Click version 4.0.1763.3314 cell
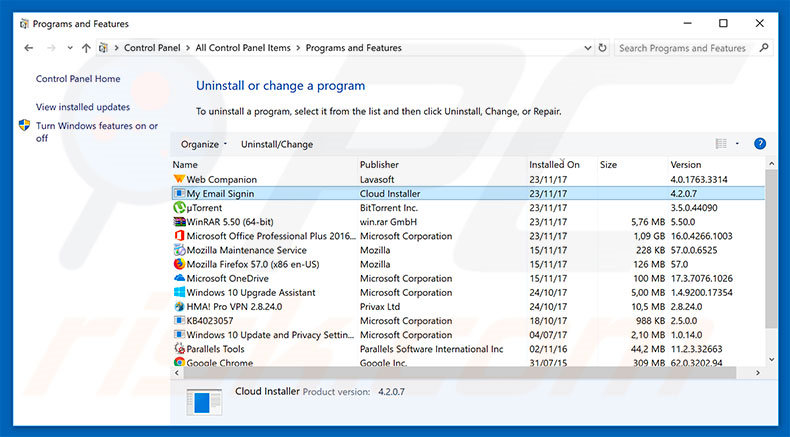 (699, 179)
